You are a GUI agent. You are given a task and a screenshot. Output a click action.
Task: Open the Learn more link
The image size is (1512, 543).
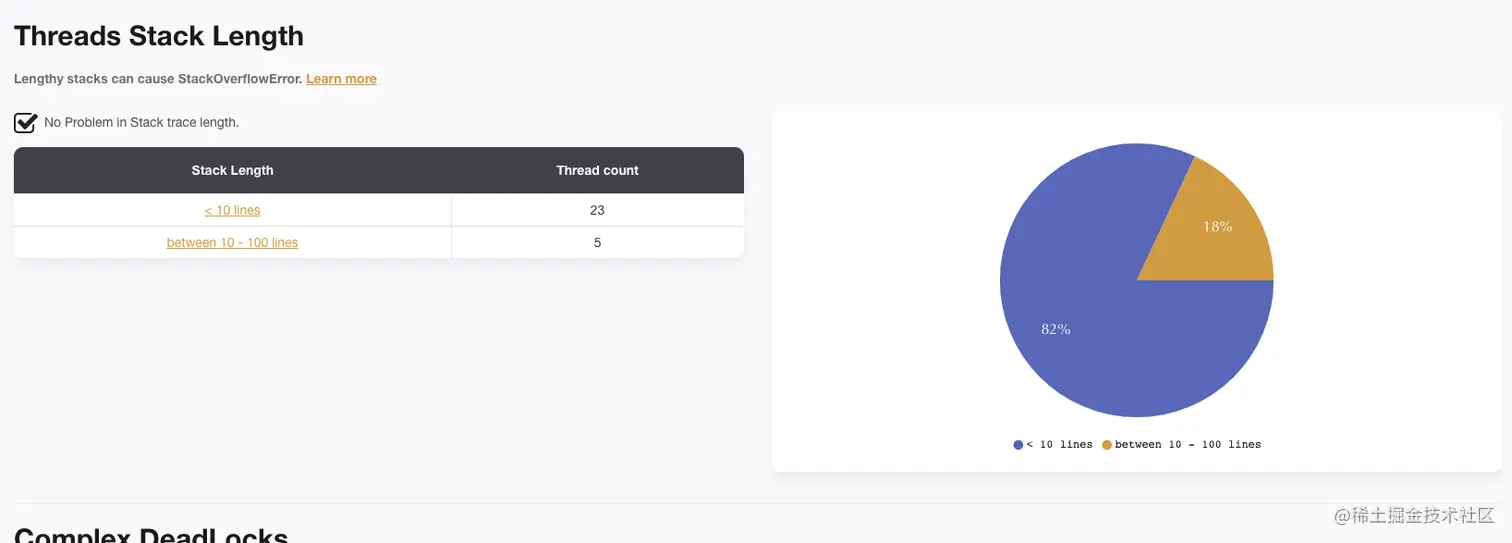341,79
